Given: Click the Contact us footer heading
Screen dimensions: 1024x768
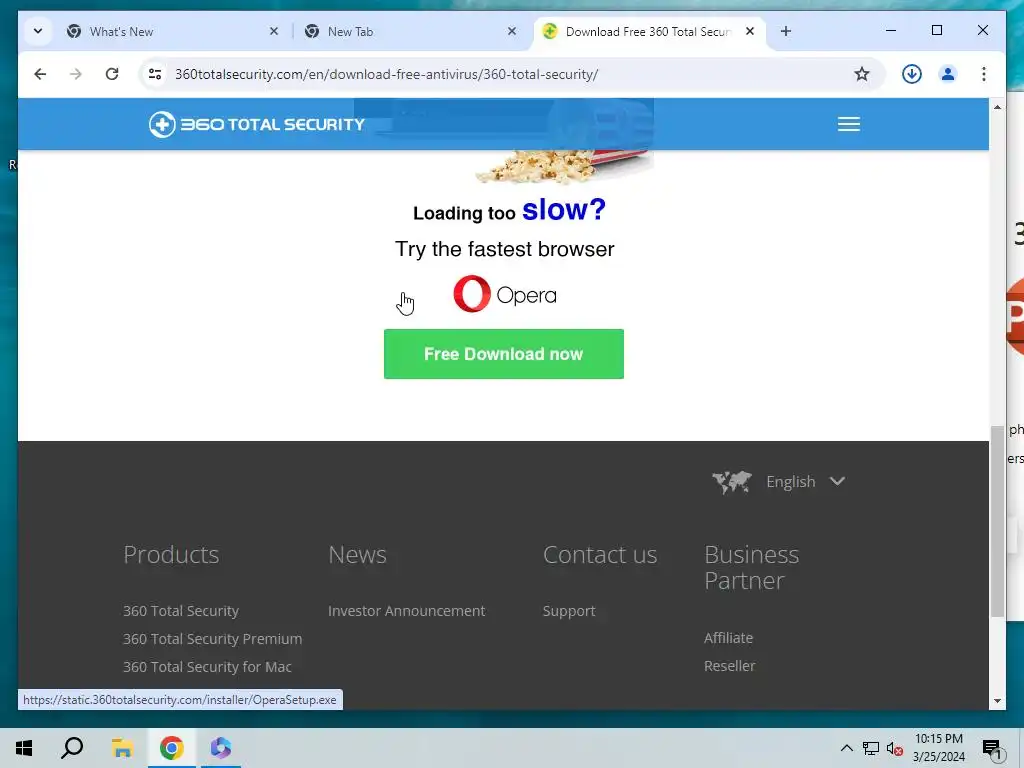Looking at the screenshot, I should pyautogui.click(x=600, y=555).
